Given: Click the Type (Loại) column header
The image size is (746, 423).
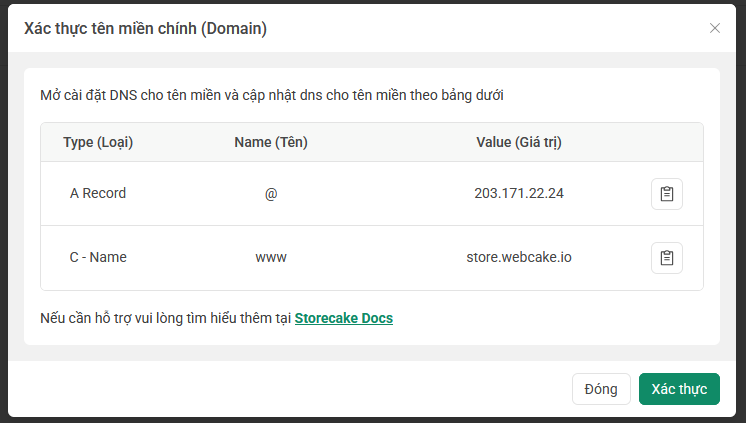Looking at the screenshot, I should (98, 143).
